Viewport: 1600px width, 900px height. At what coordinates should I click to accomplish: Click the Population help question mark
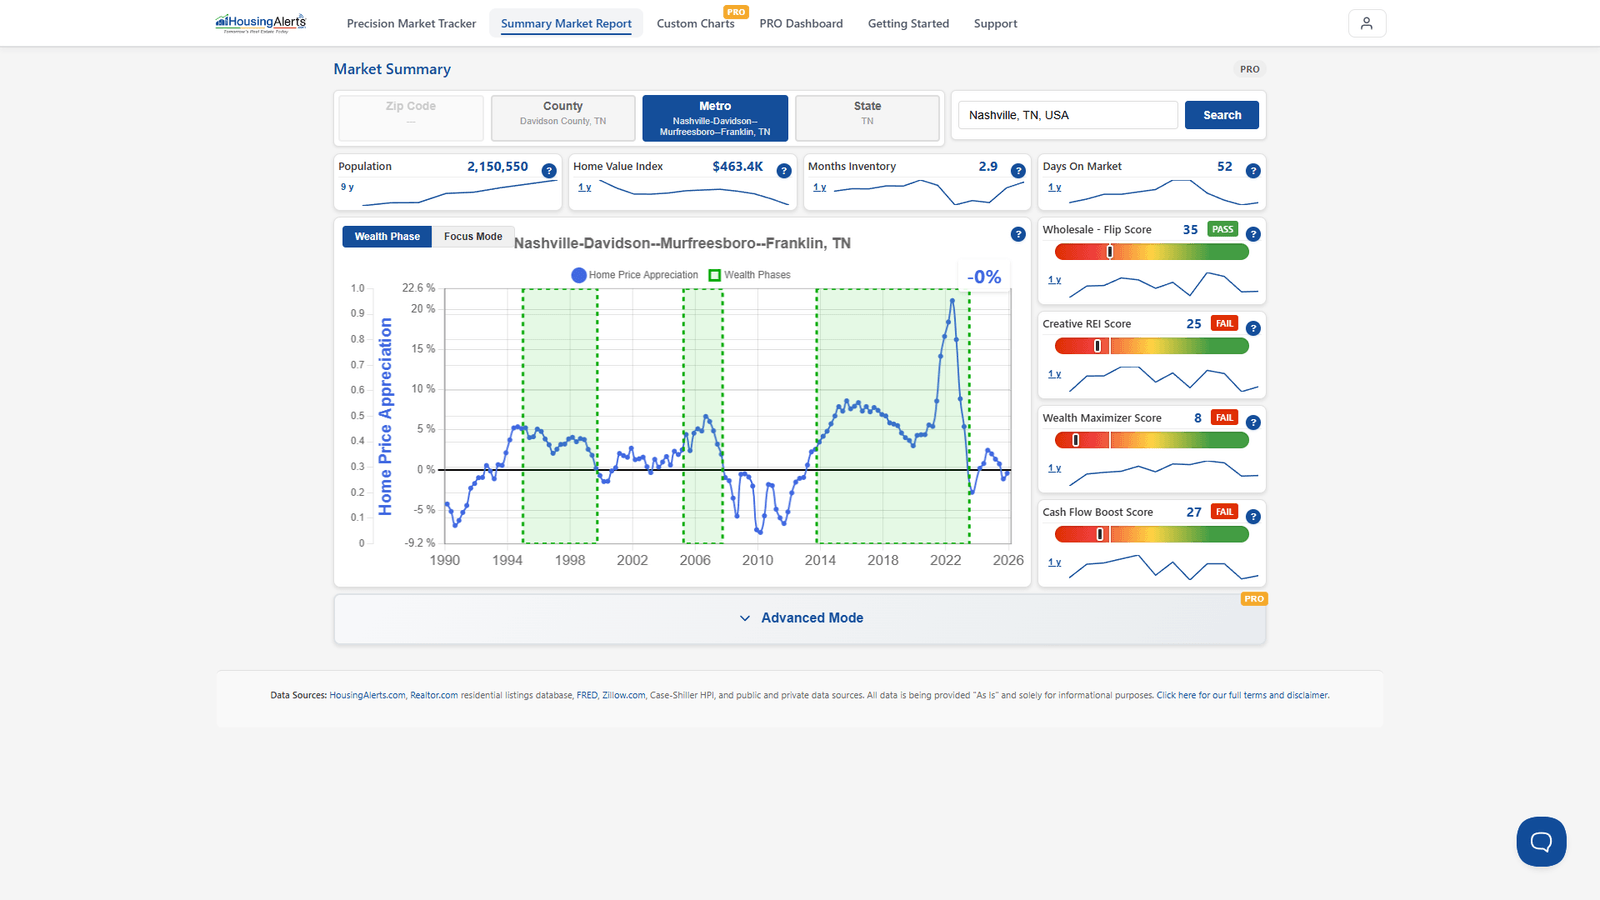click(x=549, y=171)
